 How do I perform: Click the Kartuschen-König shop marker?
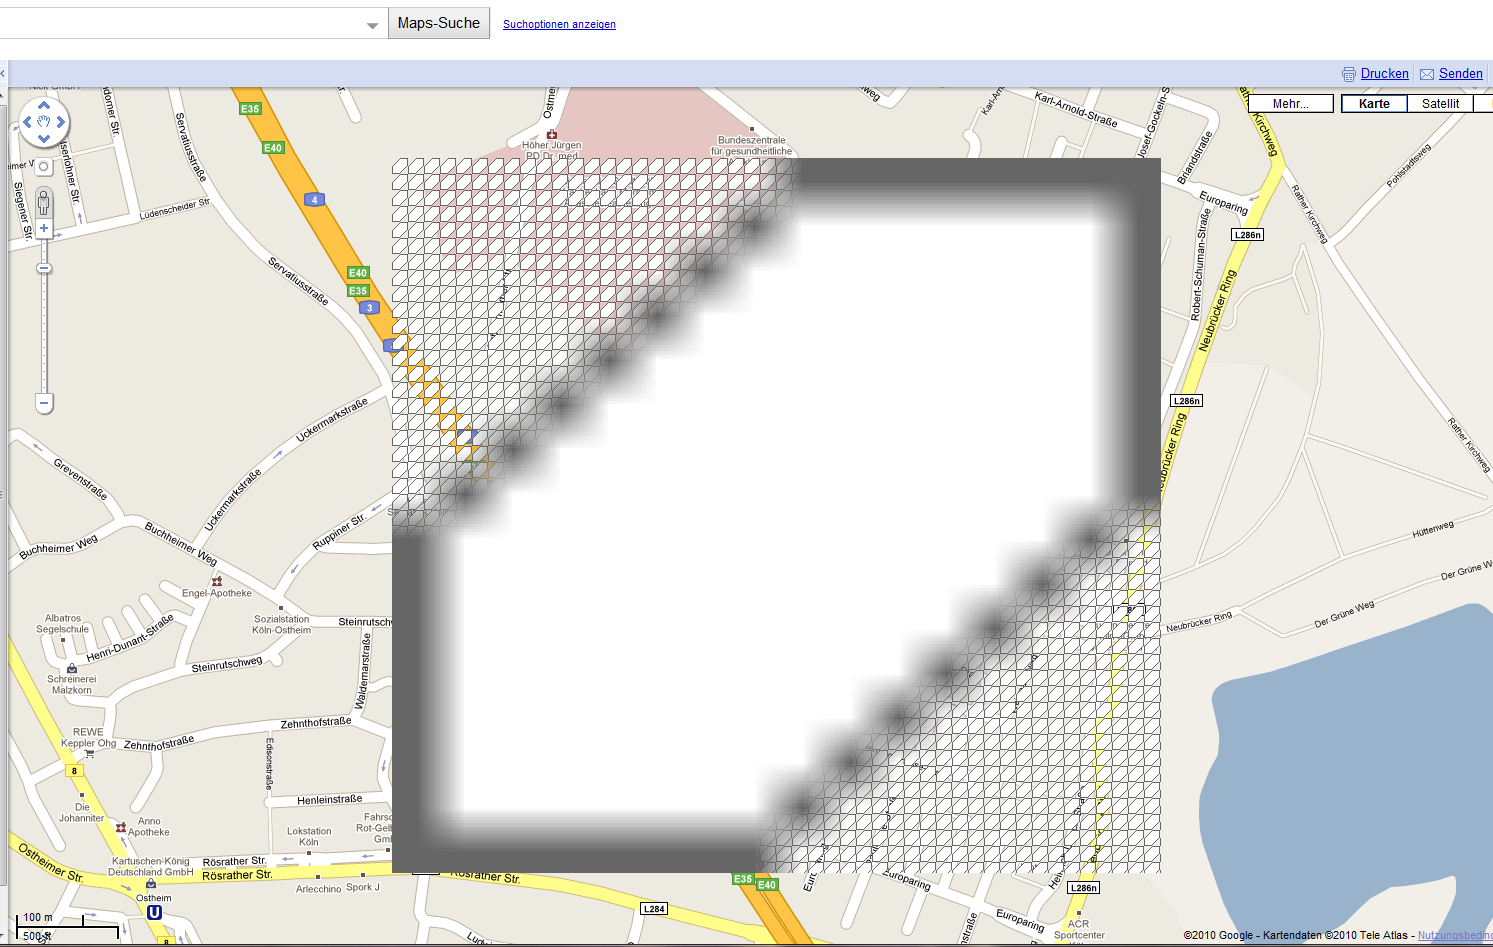tap(151, 884)
